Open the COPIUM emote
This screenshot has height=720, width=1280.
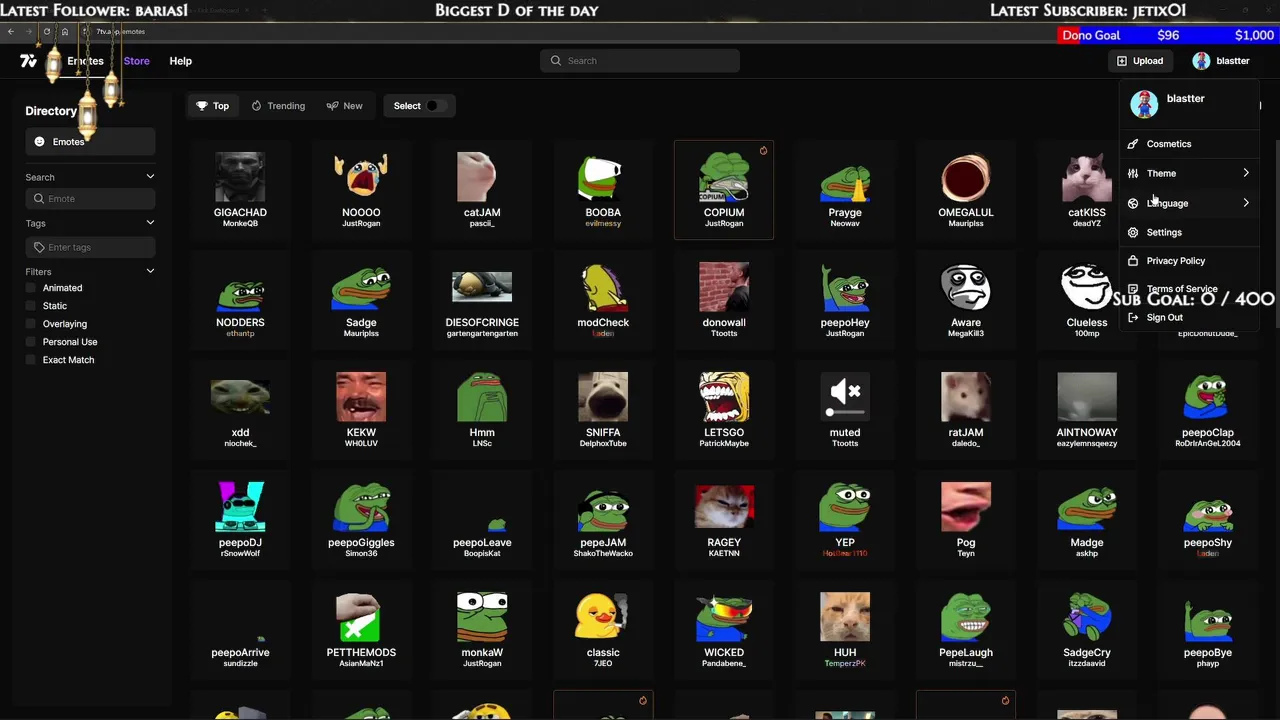pos(724,190)
